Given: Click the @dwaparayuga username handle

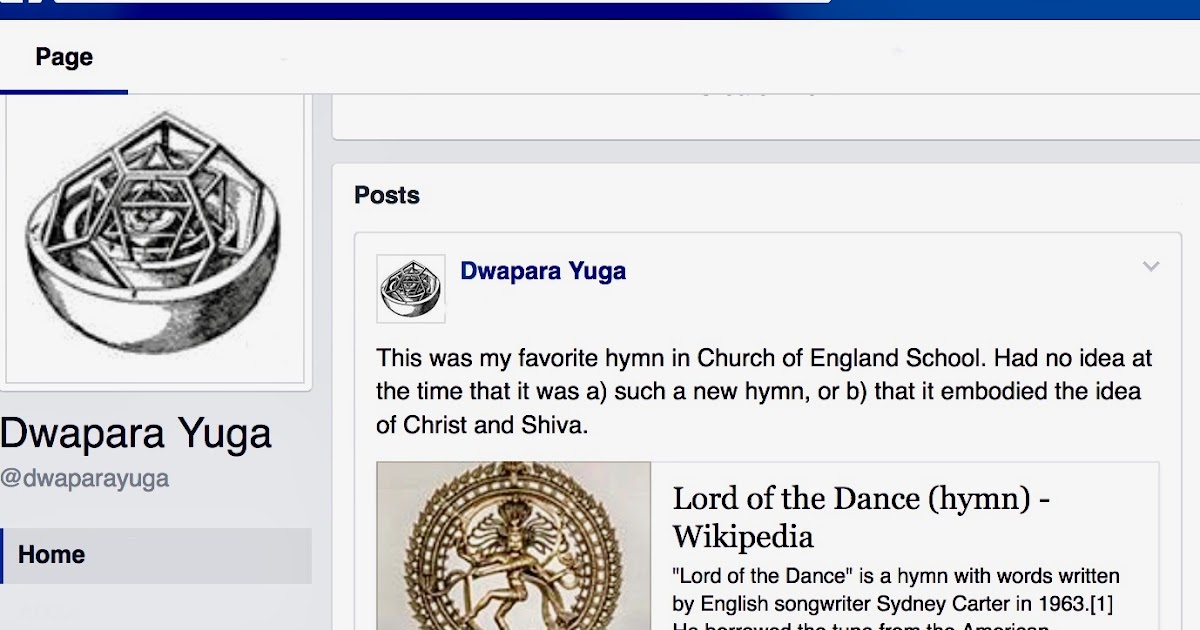Looking at the screenshot, I should [x=83, y=479].
